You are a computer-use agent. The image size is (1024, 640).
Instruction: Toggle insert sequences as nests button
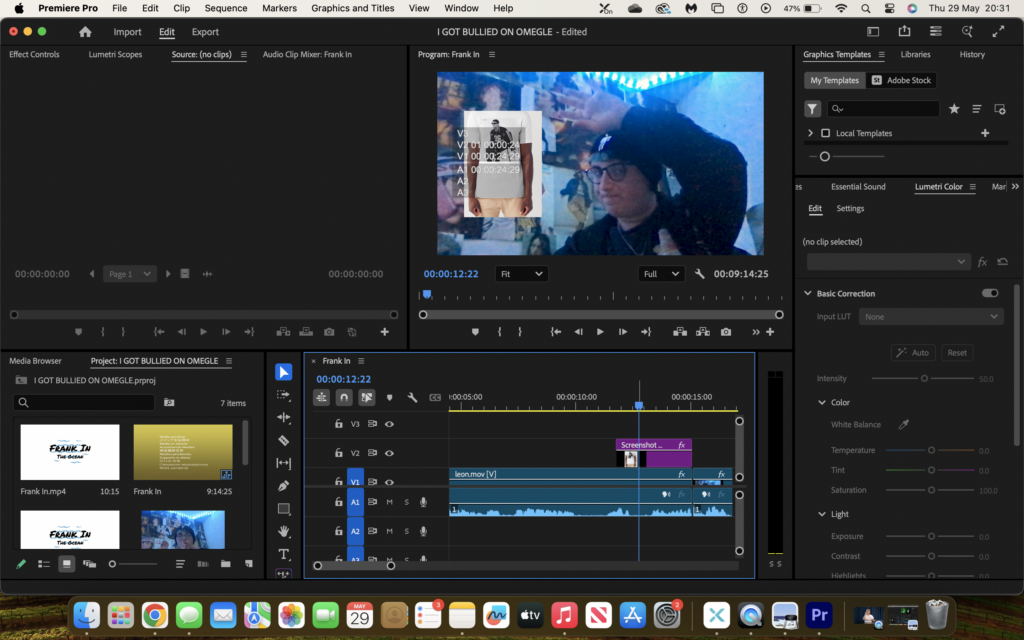pyautogui.click(x=321, y=397)
